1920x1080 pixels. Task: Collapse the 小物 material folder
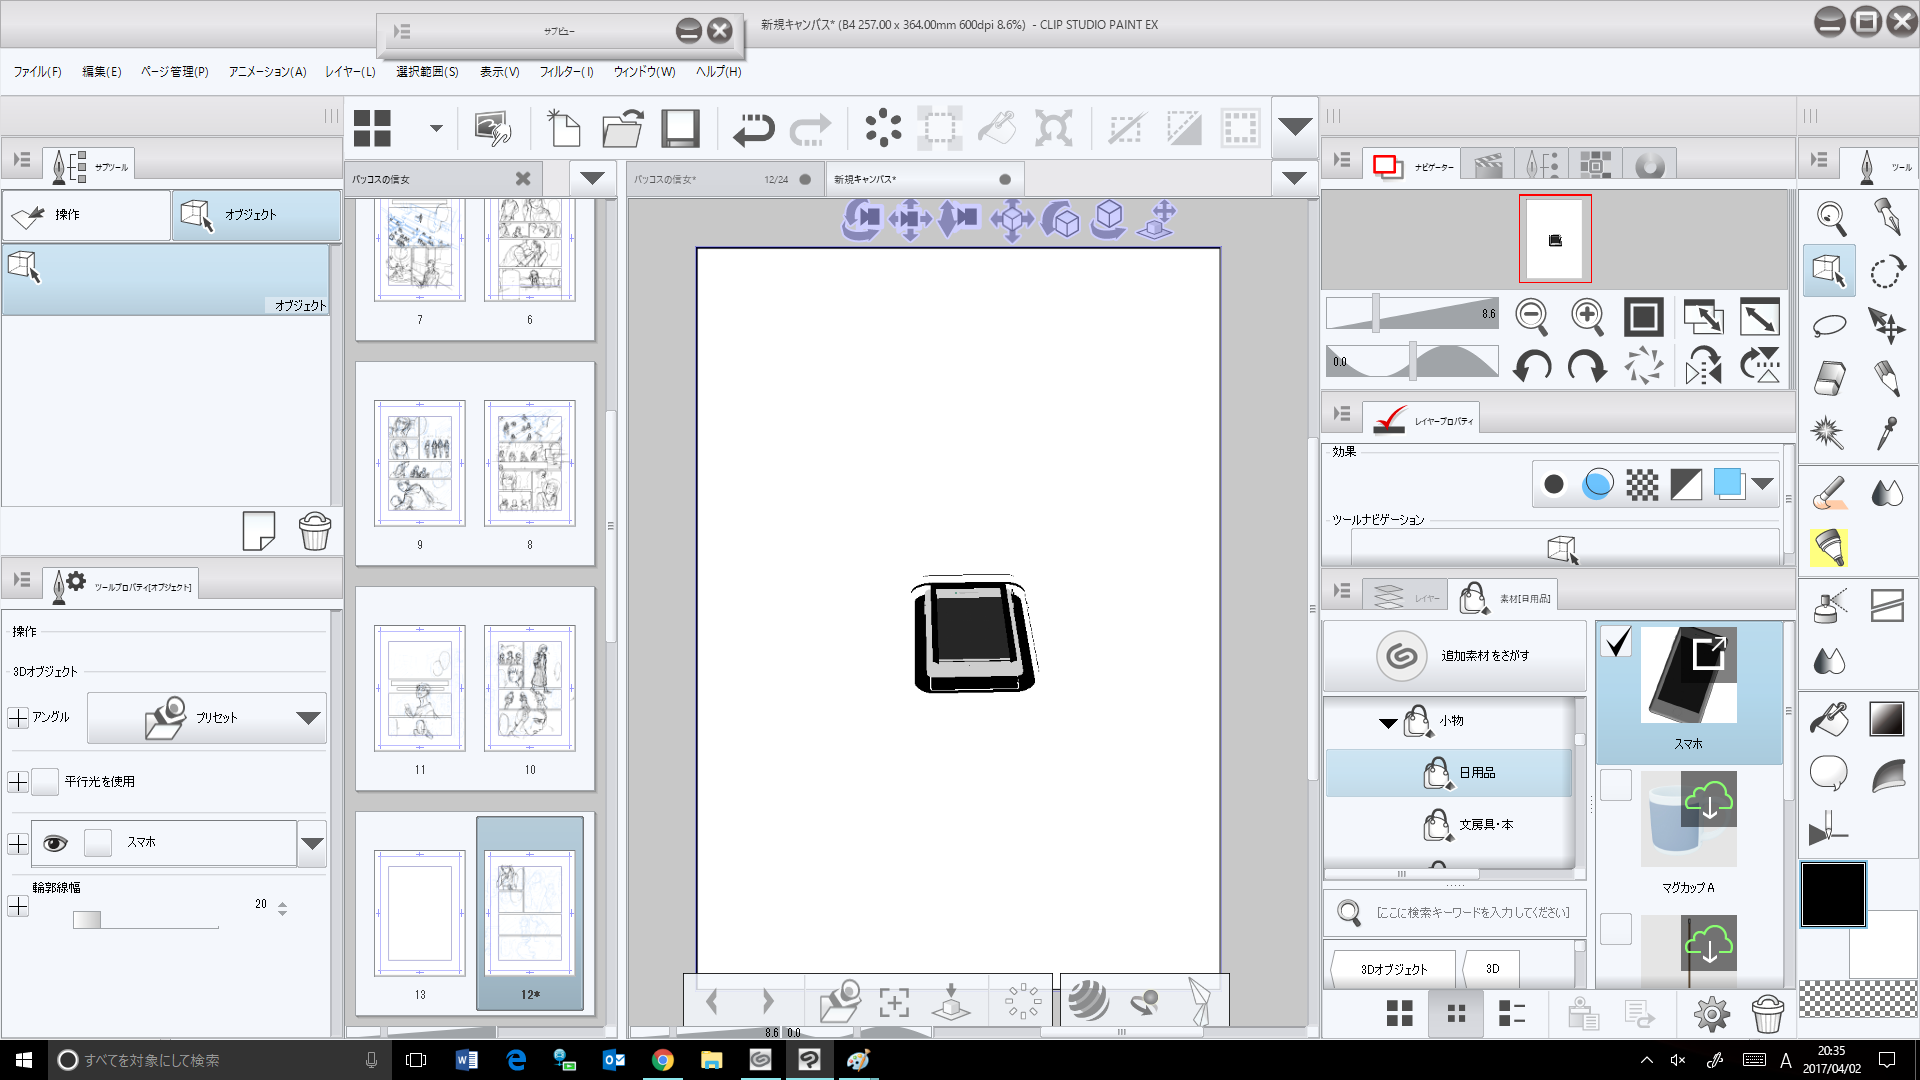pos(1387,722)
